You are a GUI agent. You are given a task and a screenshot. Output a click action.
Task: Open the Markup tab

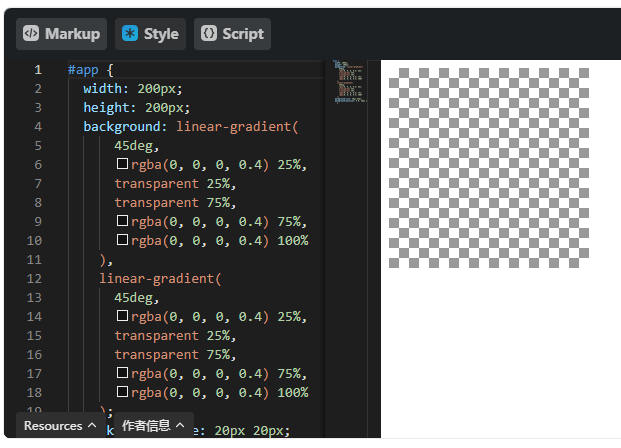[x=61, y=34]
